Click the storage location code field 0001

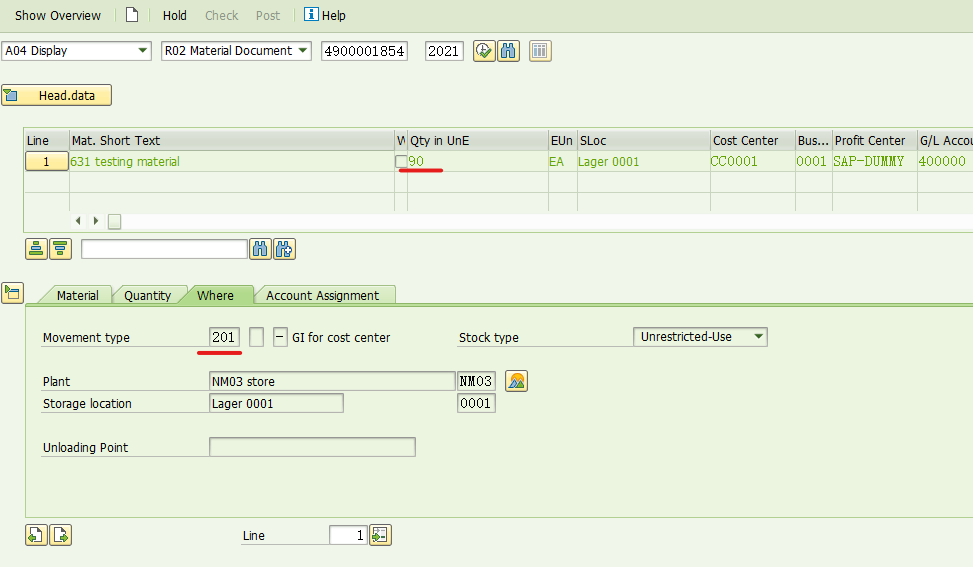click(476, 403)
